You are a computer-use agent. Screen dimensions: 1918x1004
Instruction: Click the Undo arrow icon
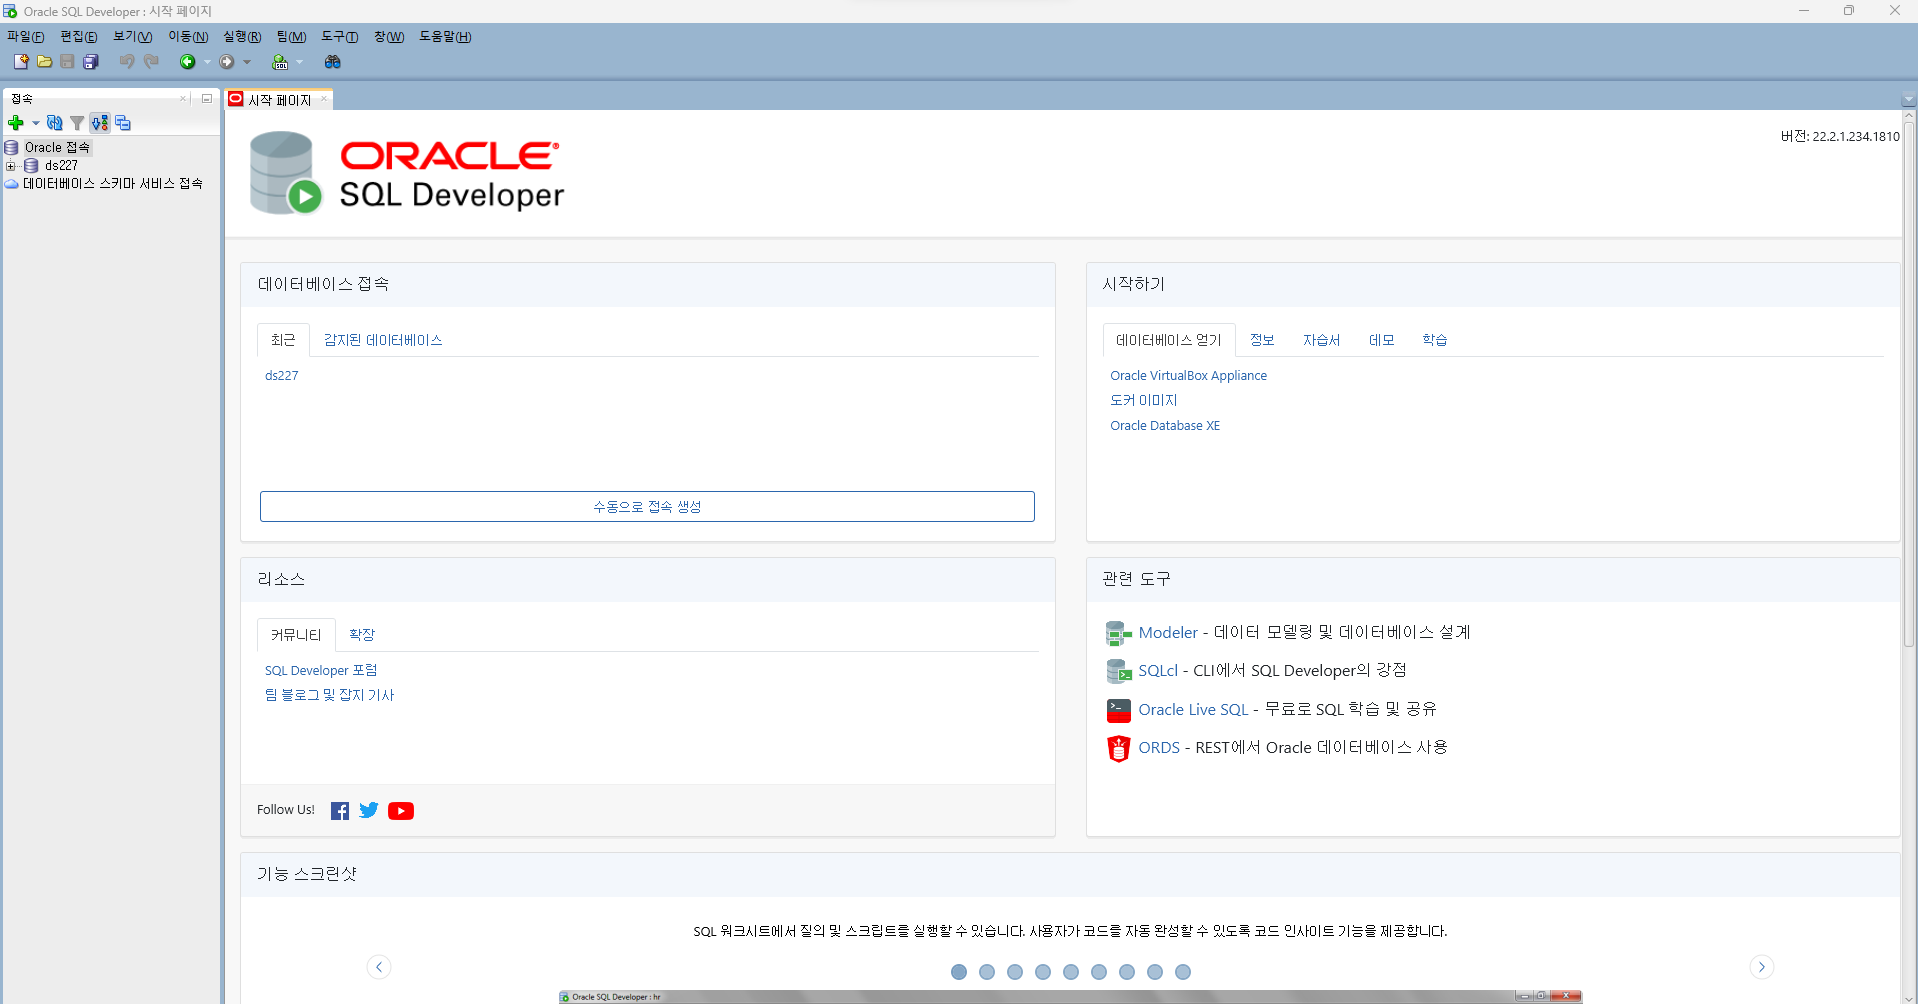point(127,62)
